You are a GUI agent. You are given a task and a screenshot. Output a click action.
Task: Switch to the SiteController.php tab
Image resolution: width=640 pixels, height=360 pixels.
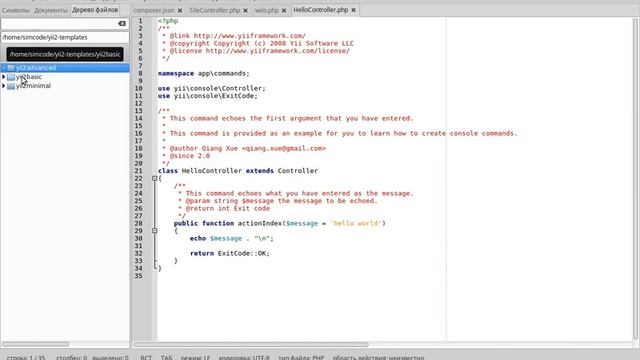[x=214, y=10]
